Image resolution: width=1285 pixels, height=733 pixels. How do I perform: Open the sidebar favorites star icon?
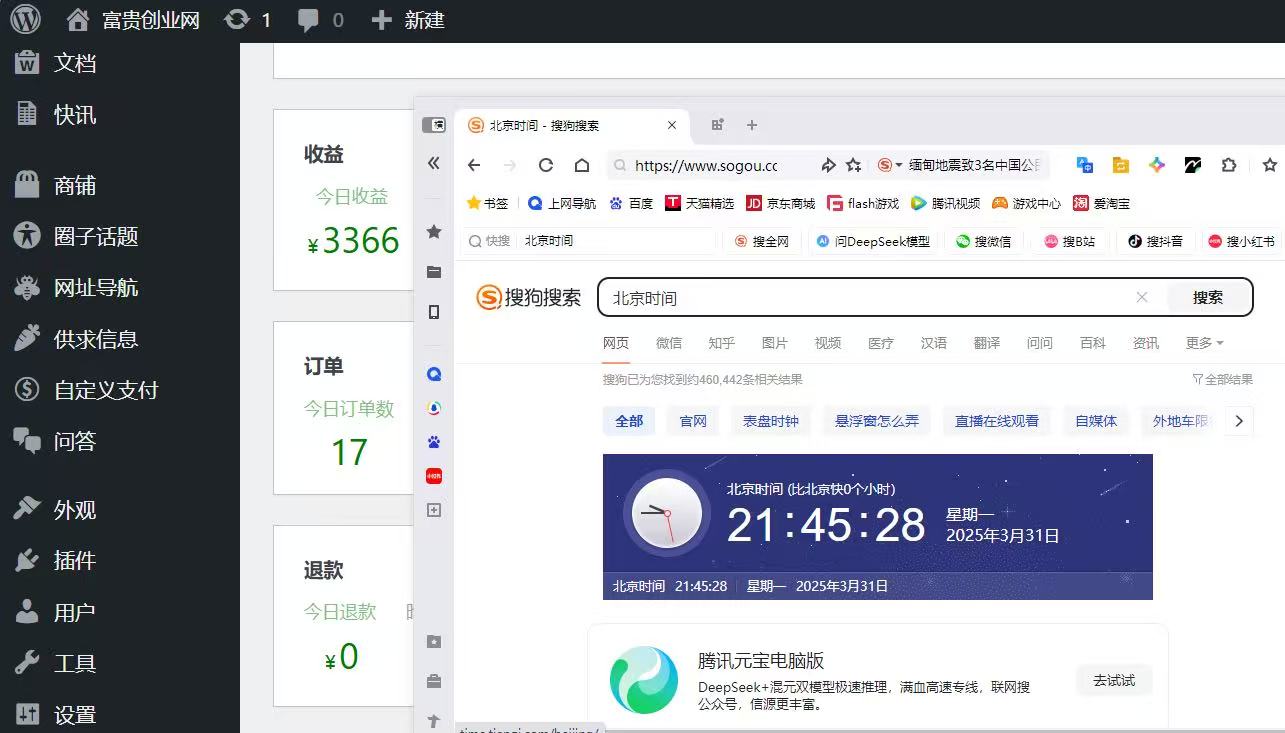(x=434, y=232)
